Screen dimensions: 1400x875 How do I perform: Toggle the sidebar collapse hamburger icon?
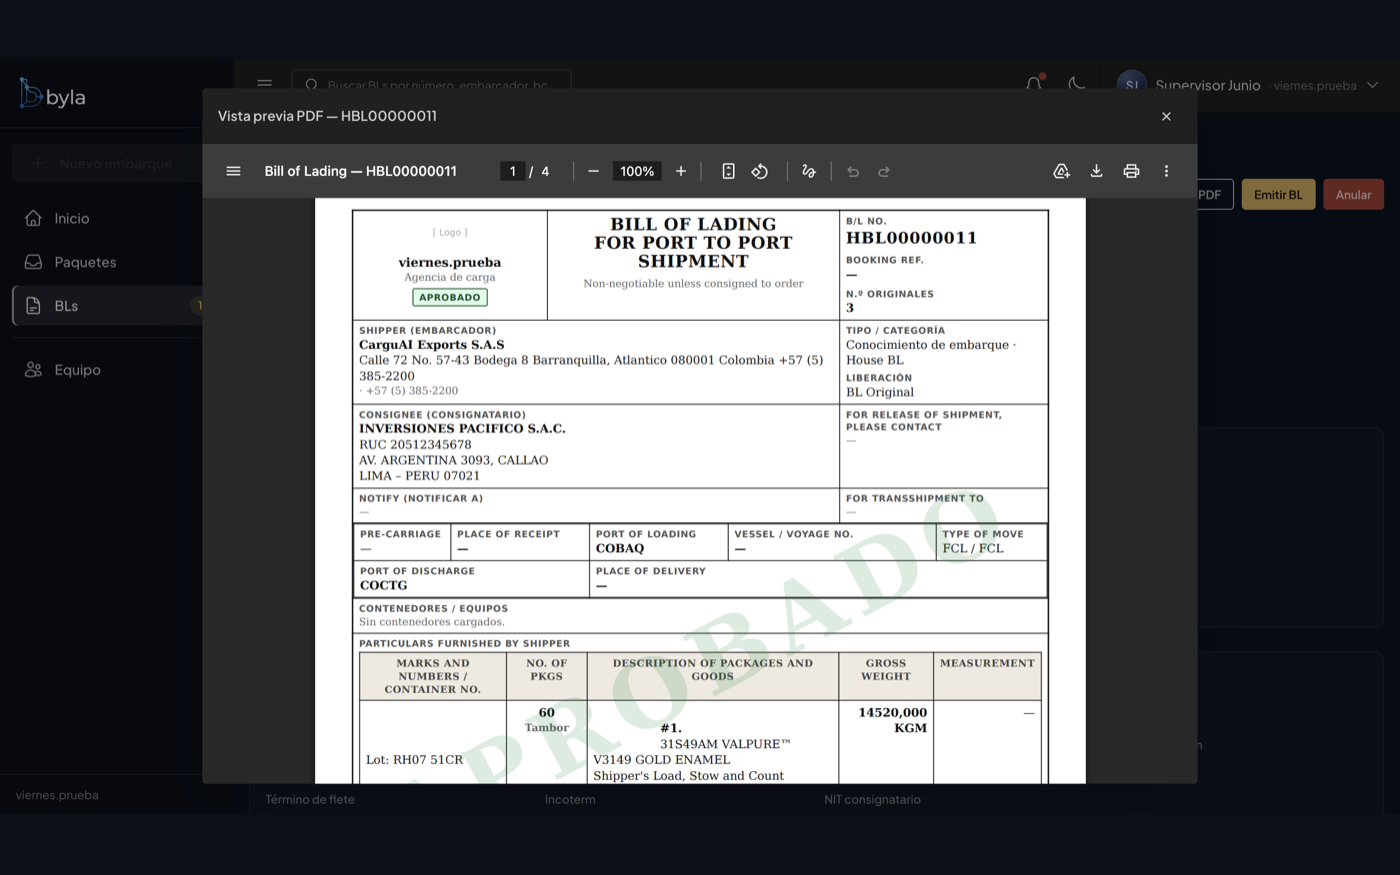[264, 84]
